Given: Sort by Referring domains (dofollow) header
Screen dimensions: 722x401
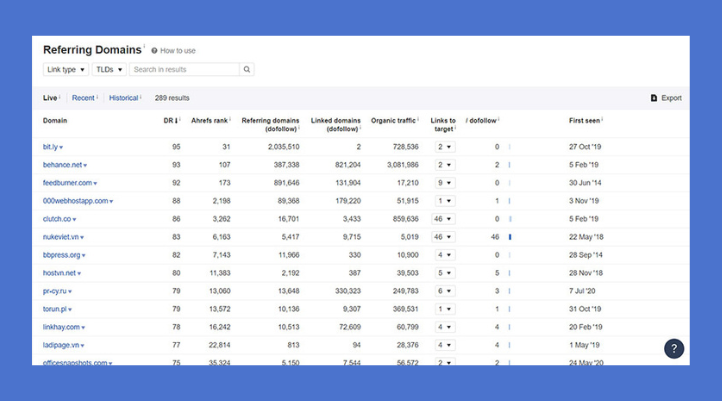Looking at the screenshot, I should click(x=270, y=125).
